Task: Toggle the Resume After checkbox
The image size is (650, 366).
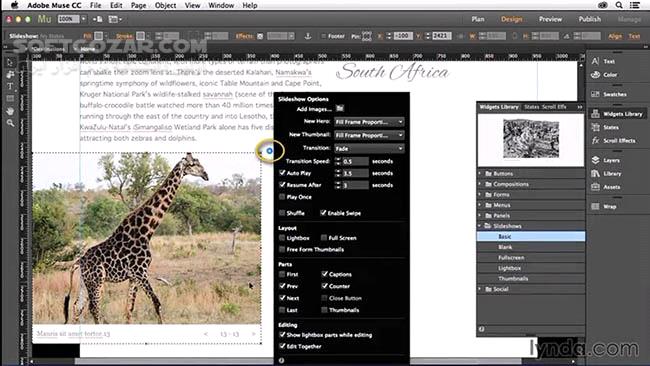Action: tap(282, 184)
